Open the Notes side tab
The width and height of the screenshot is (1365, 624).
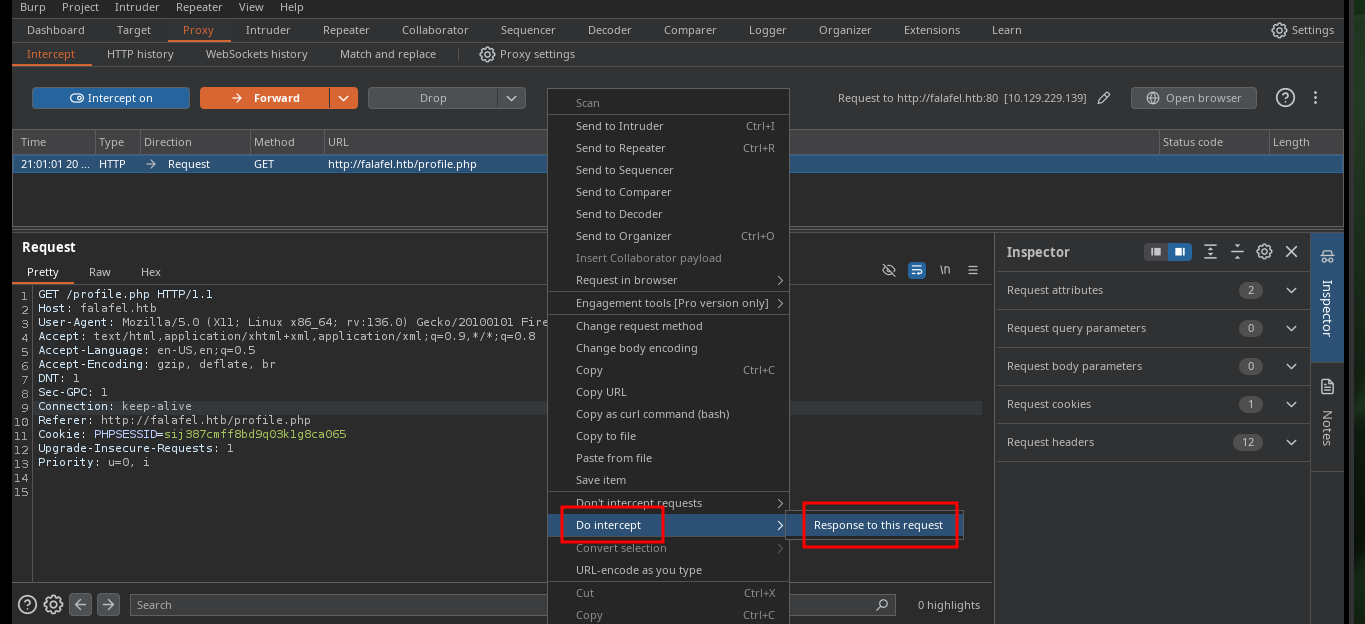(x=1327, y=413)
